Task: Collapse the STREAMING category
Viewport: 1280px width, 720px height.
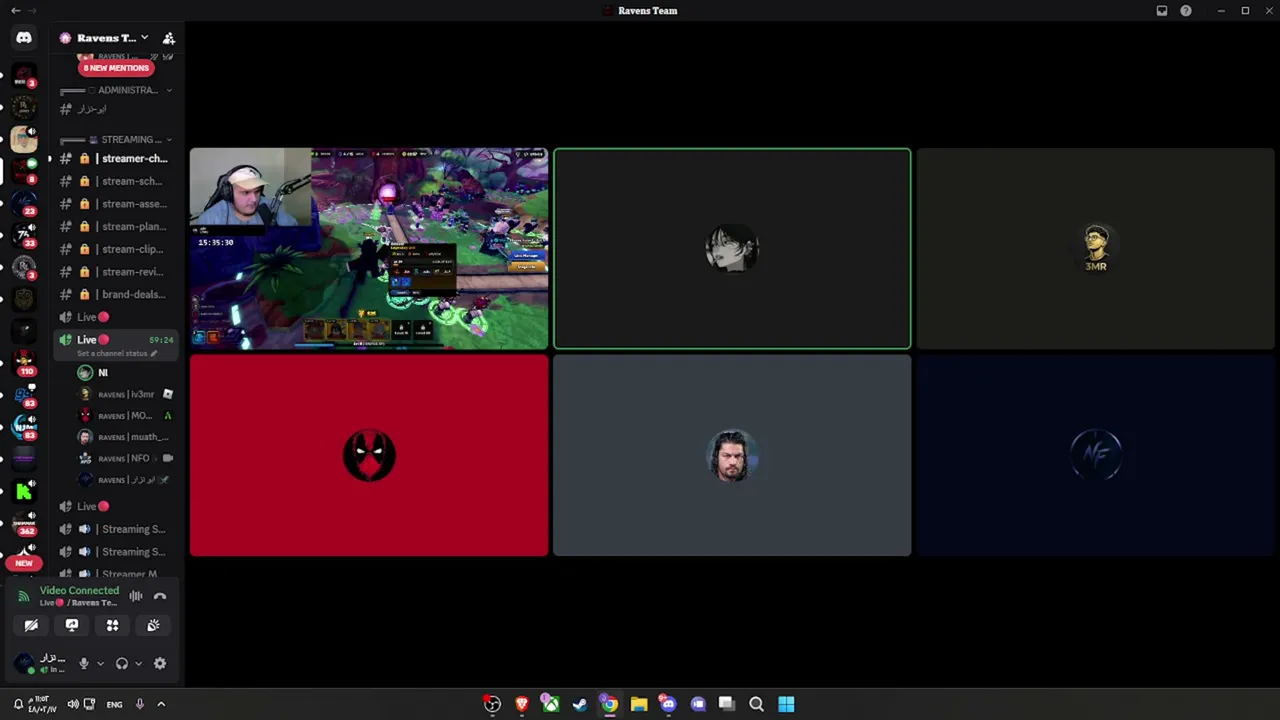Action: [116, 139]
